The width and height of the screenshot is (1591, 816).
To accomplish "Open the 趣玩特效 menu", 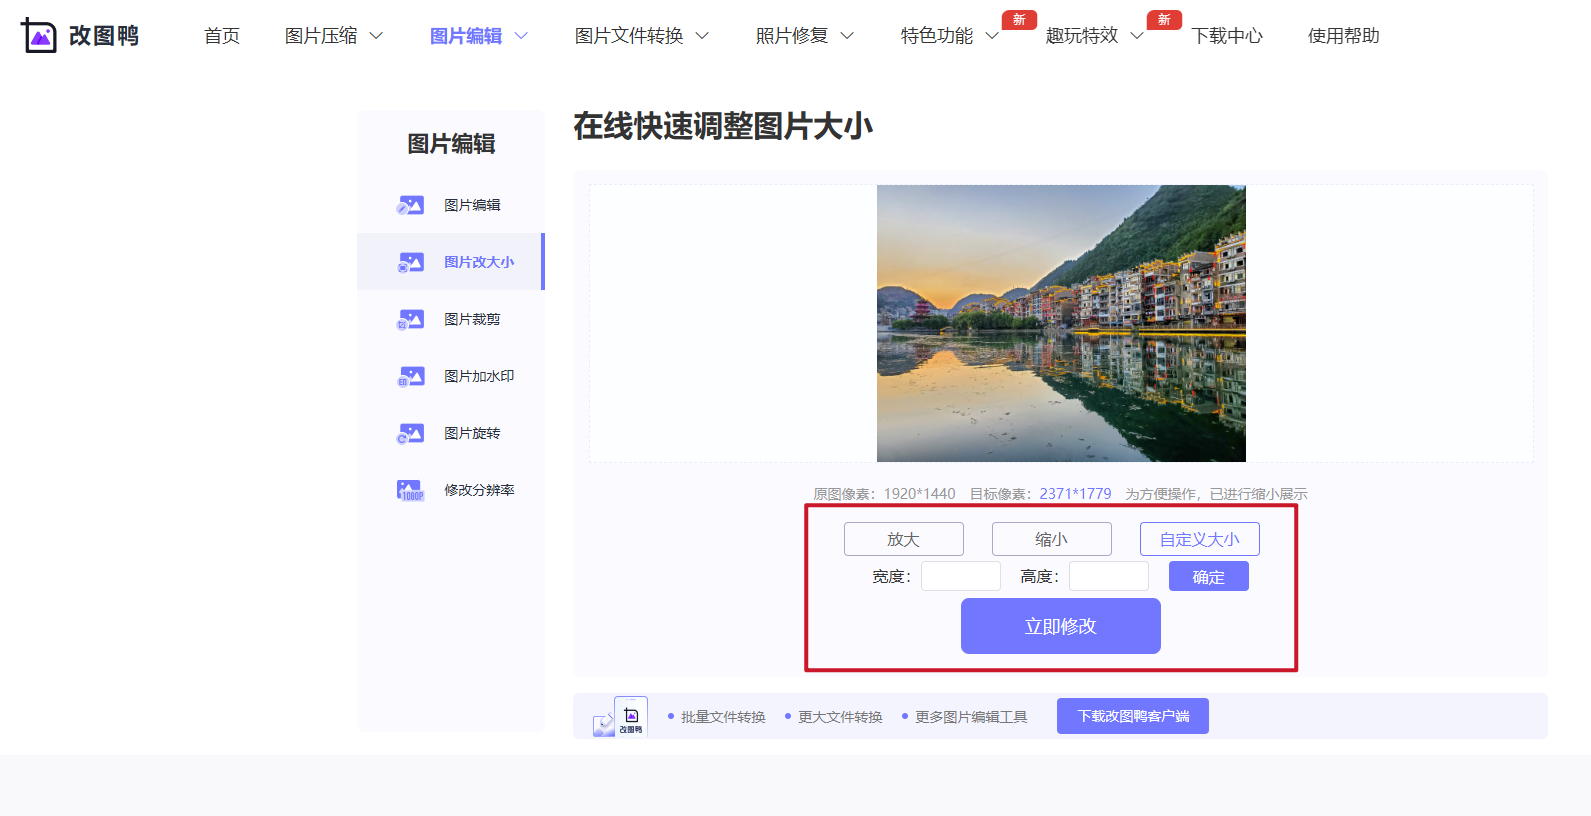I will click(x=1082, y=36).
